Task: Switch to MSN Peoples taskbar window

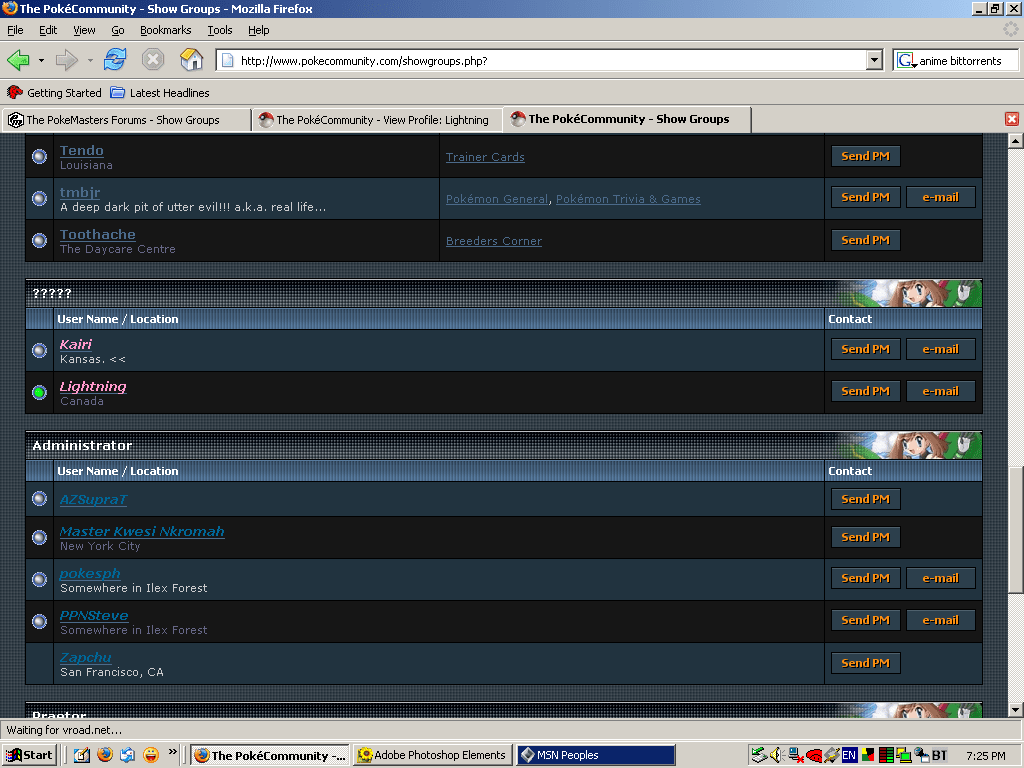Action: point(596,755)
